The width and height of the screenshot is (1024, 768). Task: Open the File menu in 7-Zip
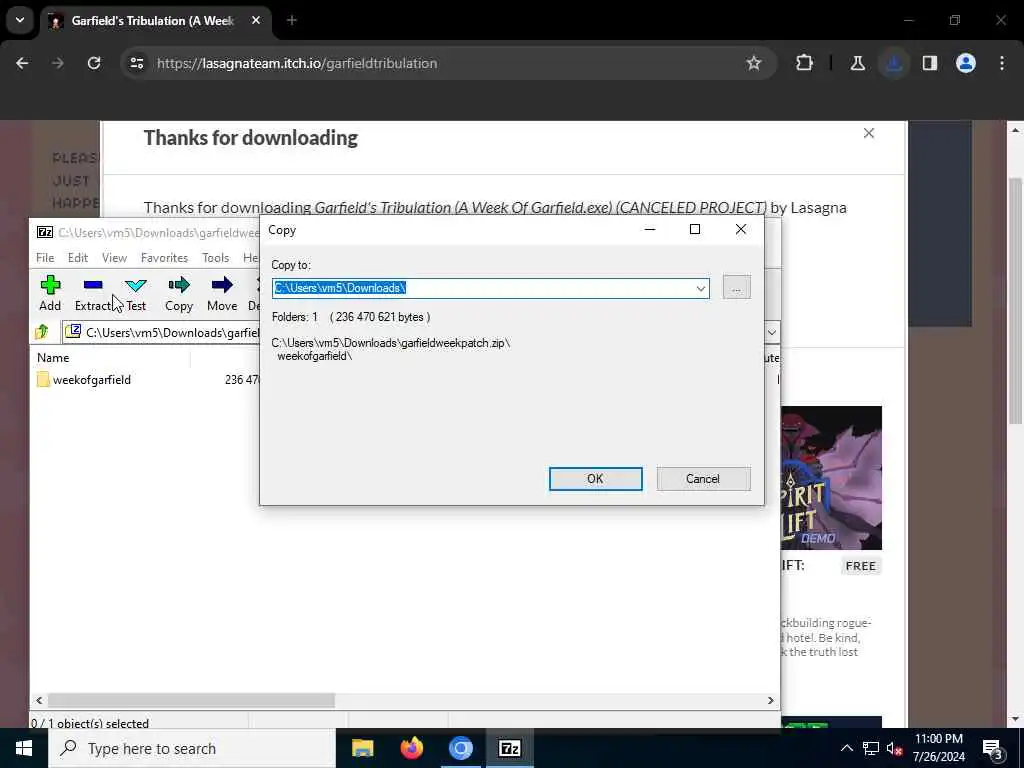tap(45, 257)
